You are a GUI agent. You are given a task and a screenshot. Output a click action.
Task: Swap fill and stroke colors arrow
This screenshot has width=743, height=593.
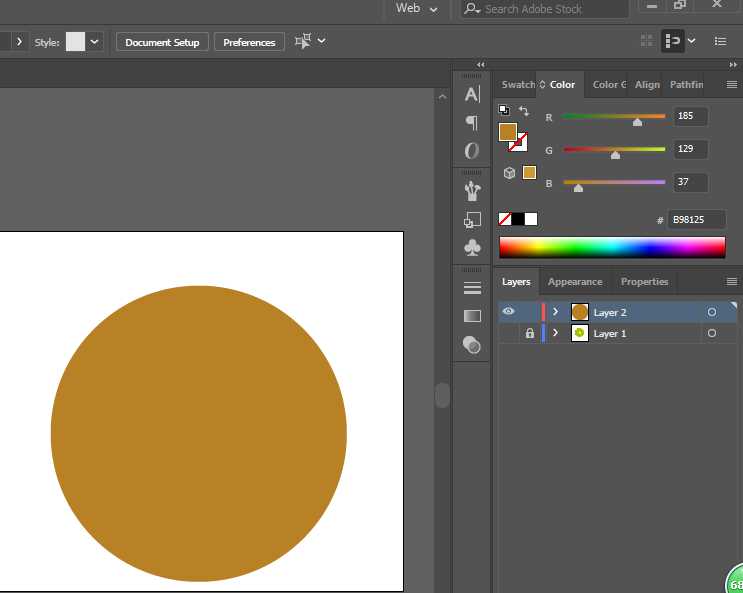pos(523,110)
